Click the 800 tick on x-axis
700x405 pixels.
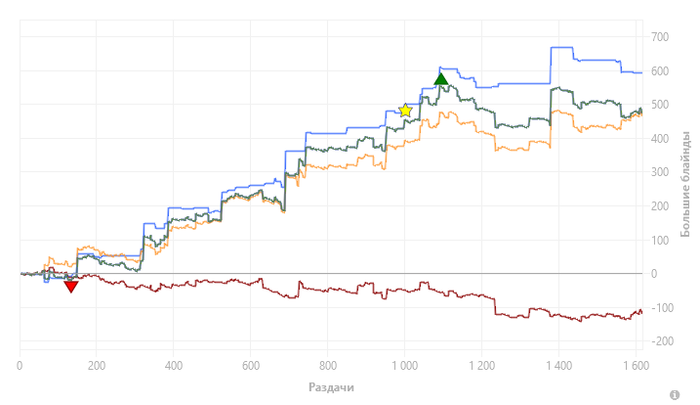click(327, 362)
